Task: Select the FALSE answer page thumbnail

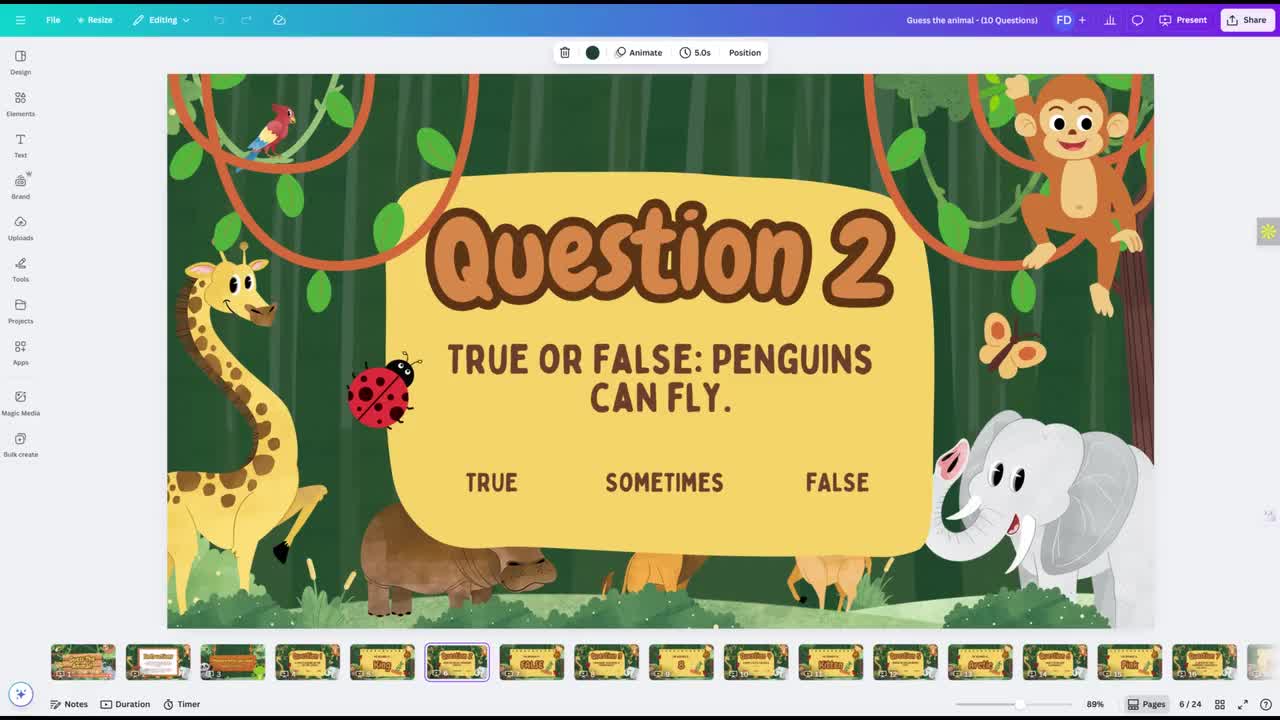Action: click(x=532, y=662)
